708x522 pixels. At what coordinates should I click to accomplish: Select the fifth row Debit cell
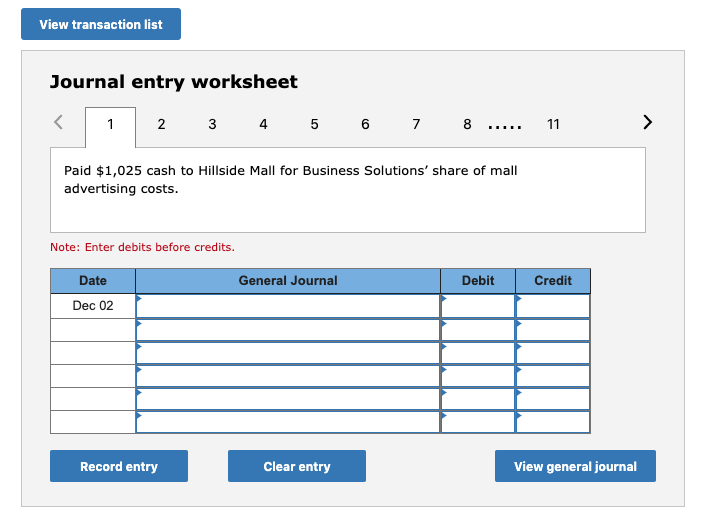click(x=478, y=399)
